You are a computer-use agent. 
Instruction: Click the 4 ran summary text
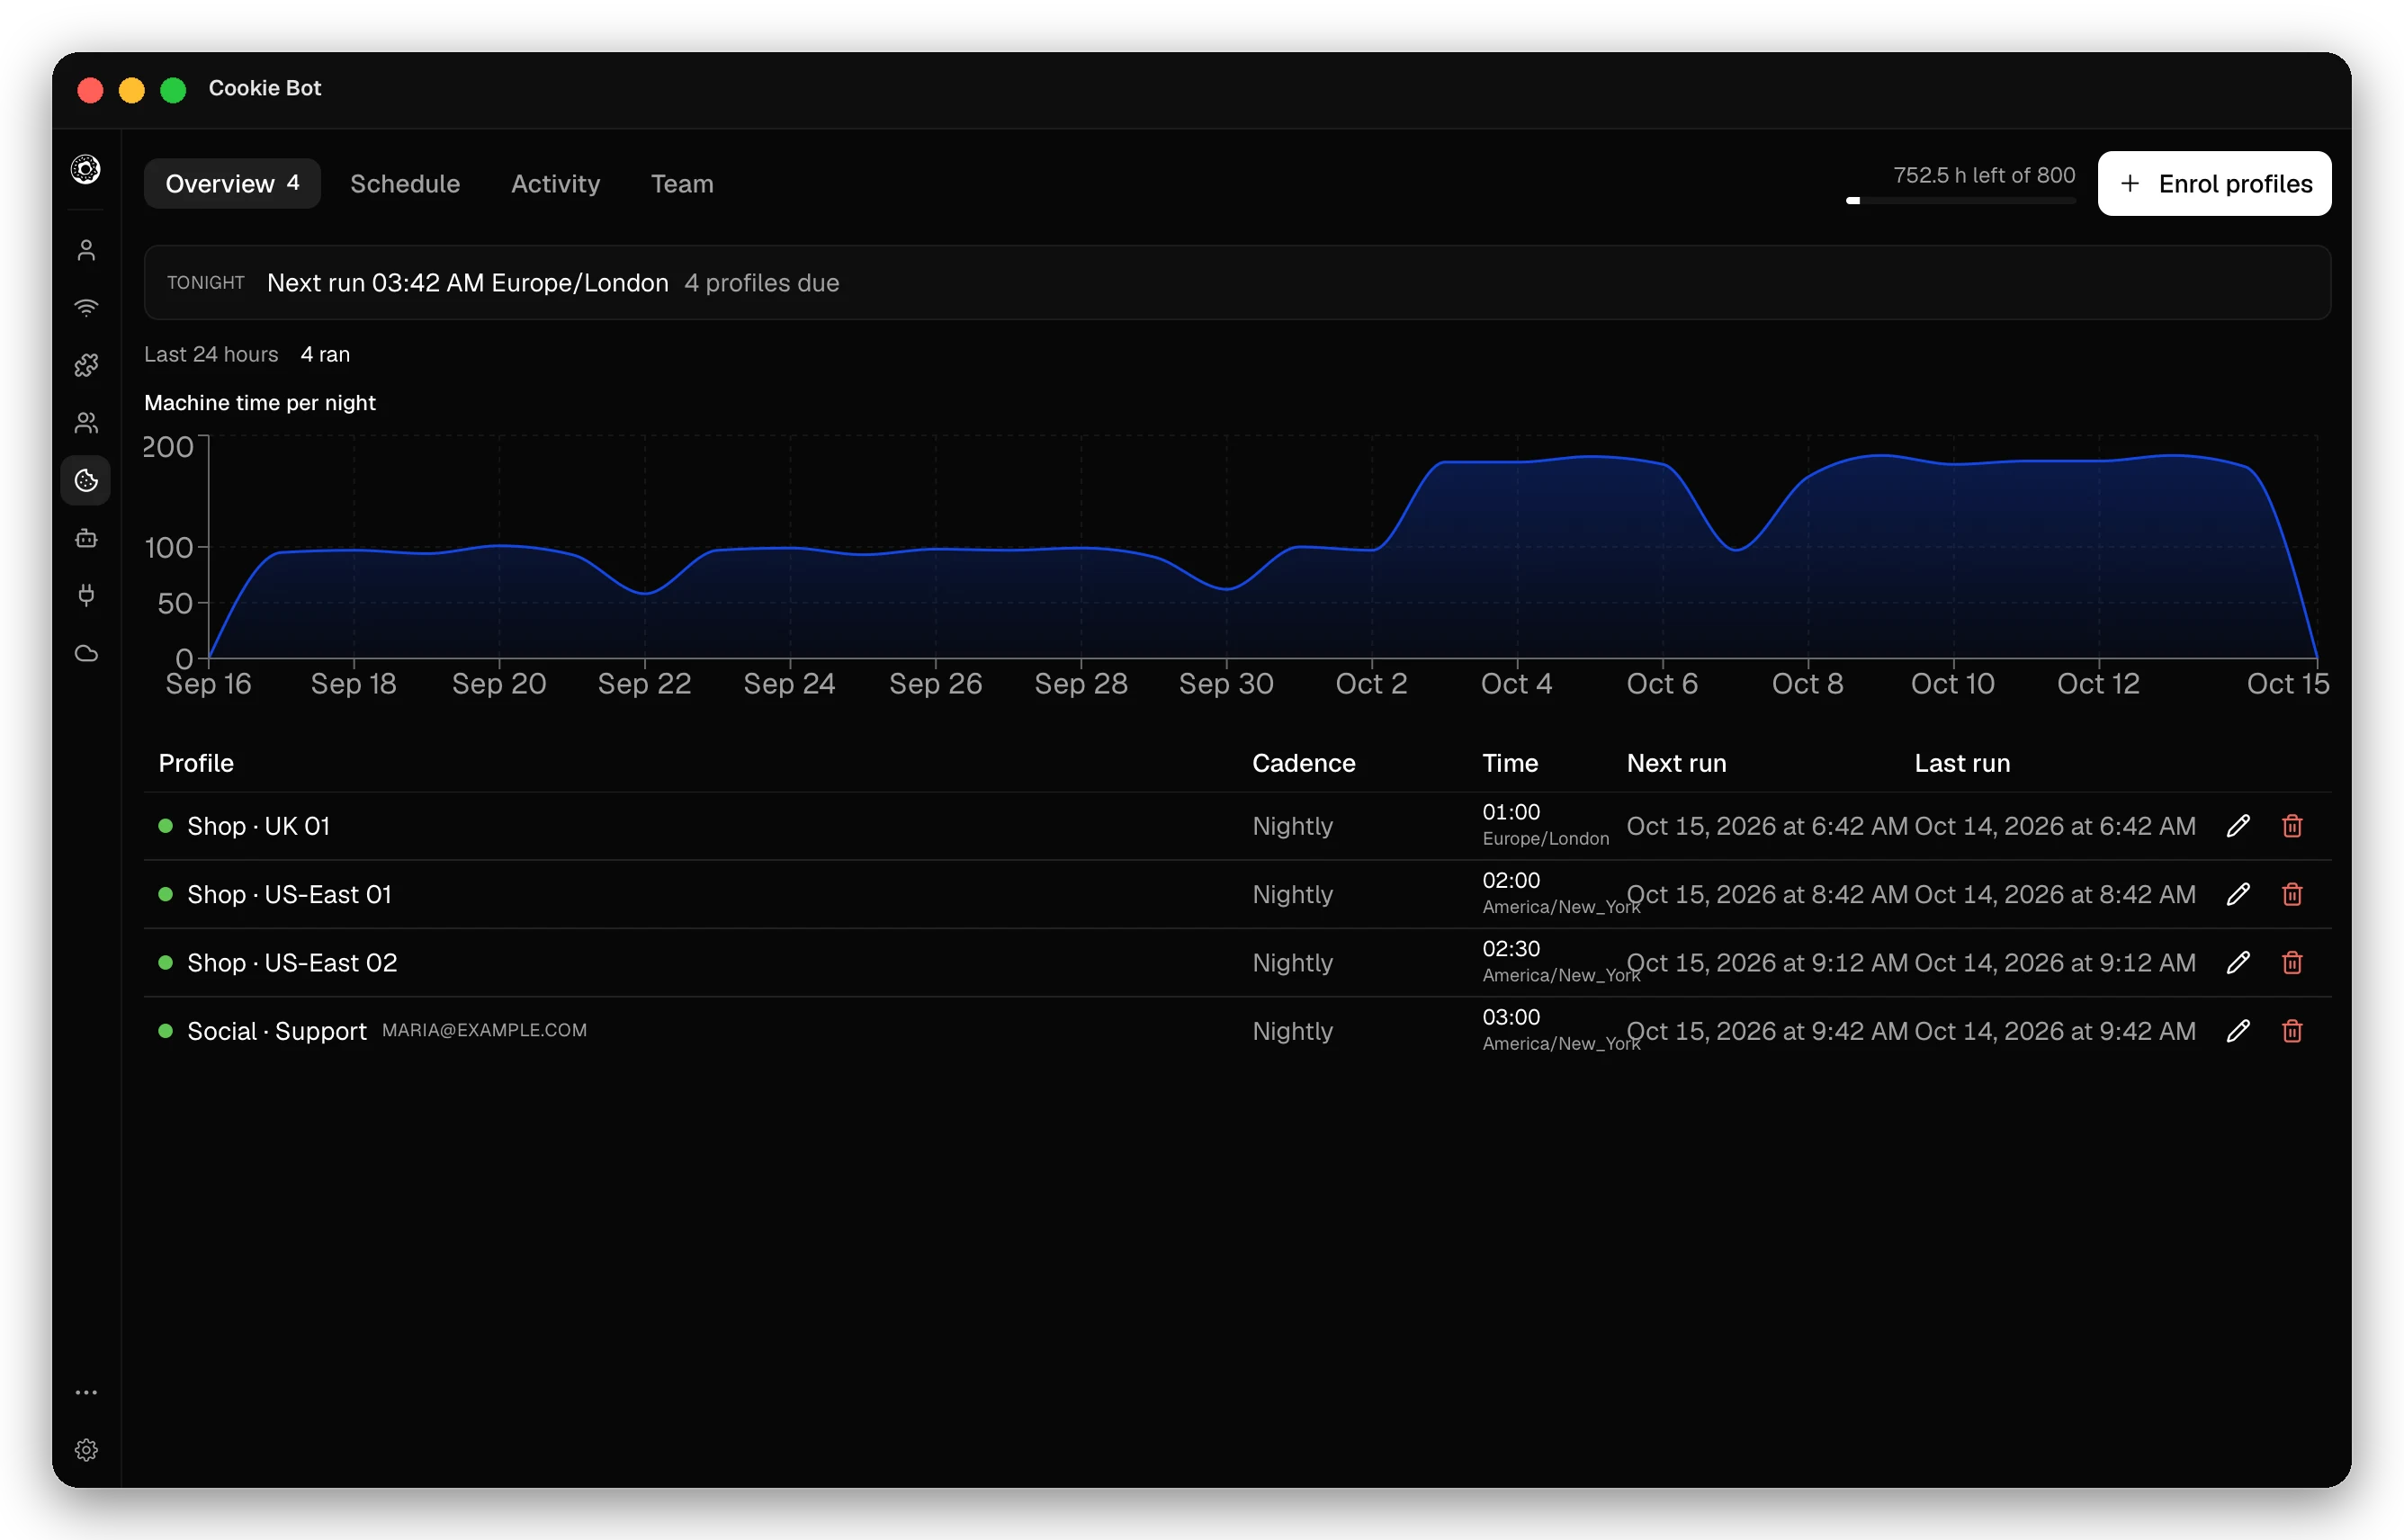tap(325, 354)
